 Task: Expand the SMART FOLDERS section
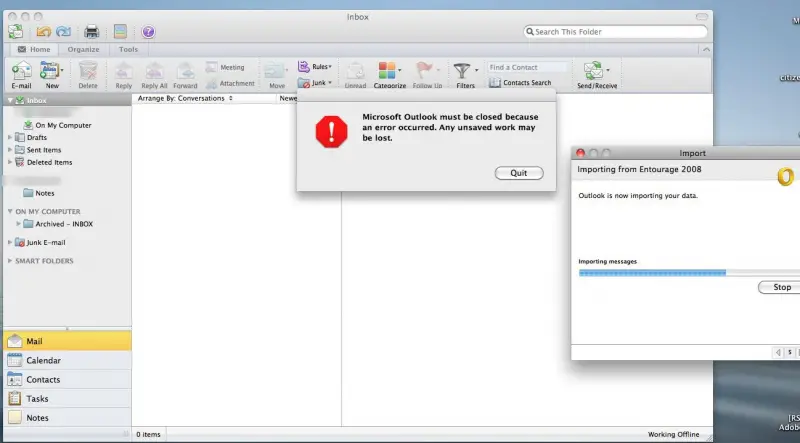(10, 260)
